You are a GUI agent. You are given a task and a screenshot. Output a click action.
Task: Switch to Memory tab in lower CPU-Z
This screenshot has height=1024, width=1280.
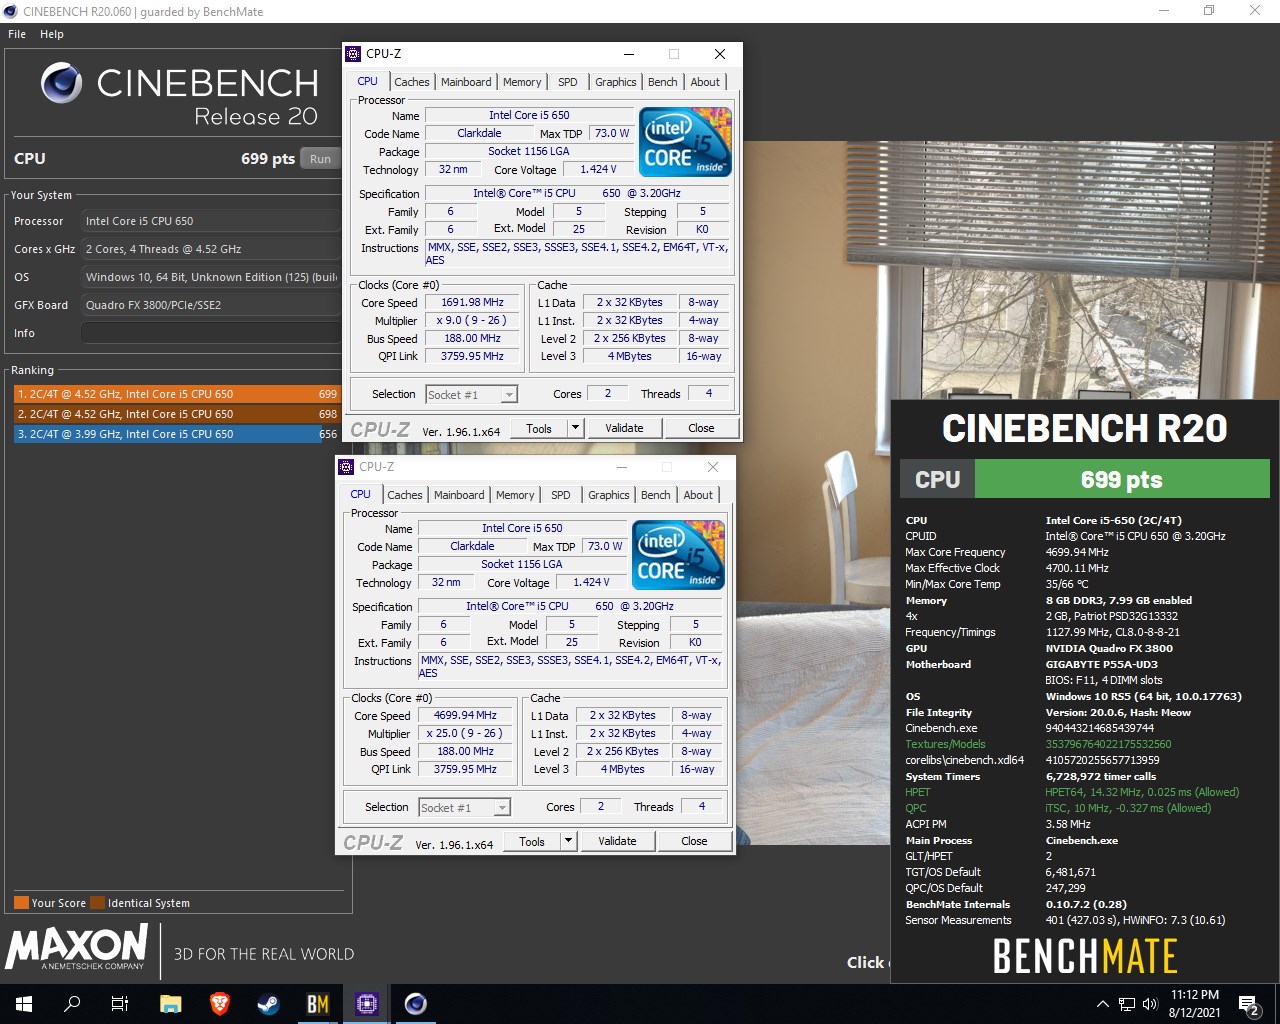pos(515,495)
